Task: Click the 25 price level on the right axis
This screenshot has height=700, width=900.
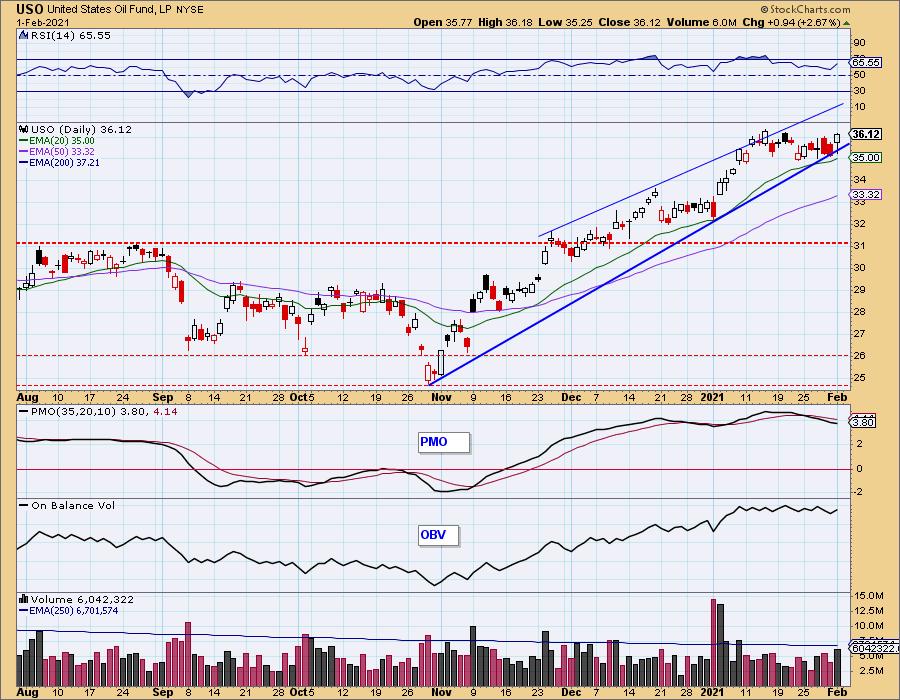Action: [x=860, y=378]
